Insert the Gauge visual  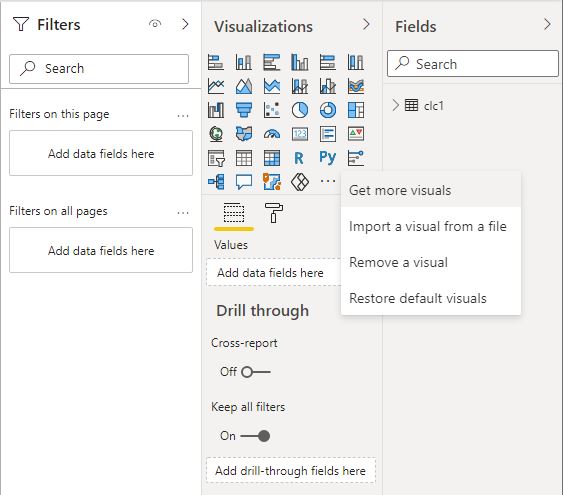(272, 134)
